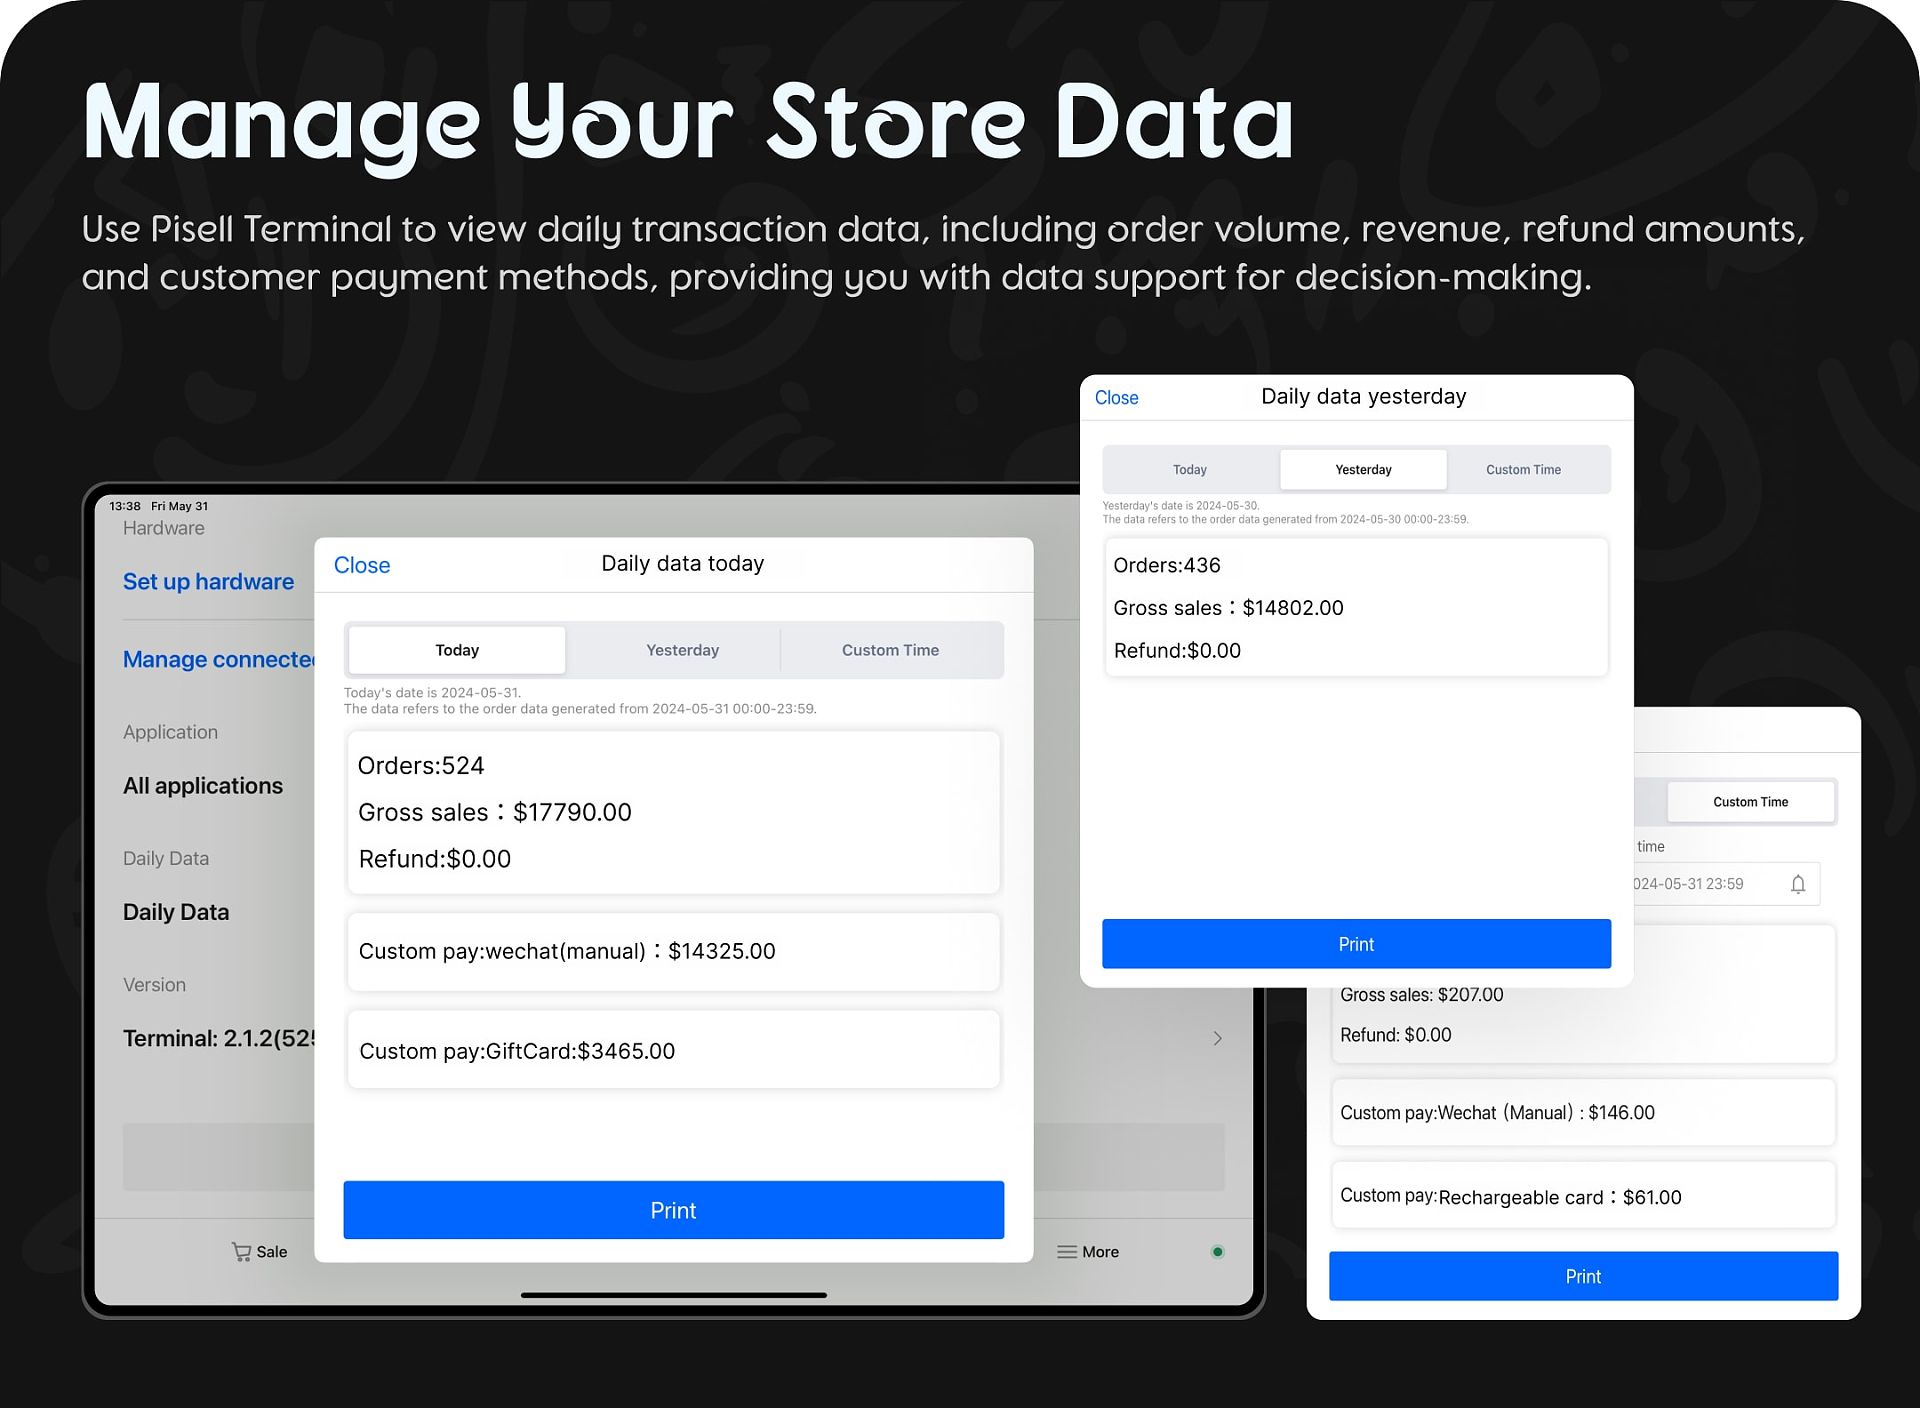
Task: Click Custom pay:GiftCard:$3465.00 row
Action: pos(673,1050)
